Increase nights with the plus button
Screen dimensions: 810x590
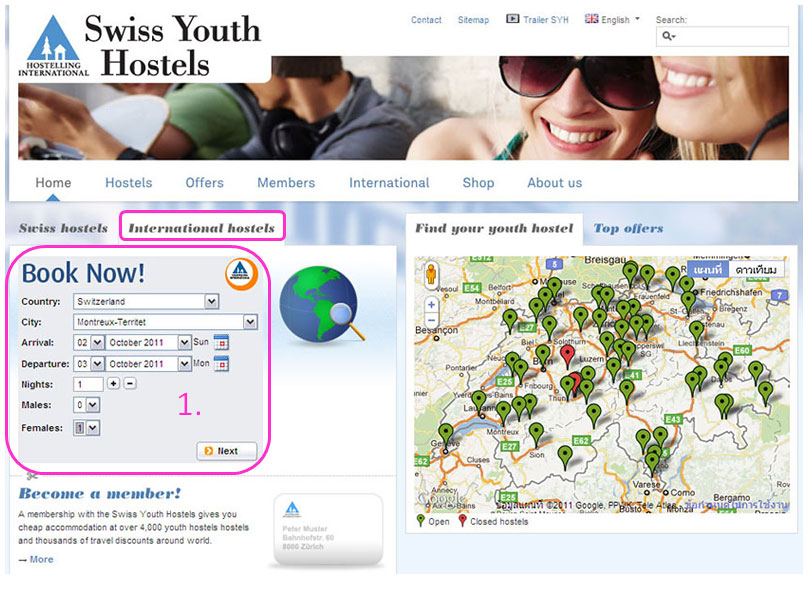[x=114, y=383]
